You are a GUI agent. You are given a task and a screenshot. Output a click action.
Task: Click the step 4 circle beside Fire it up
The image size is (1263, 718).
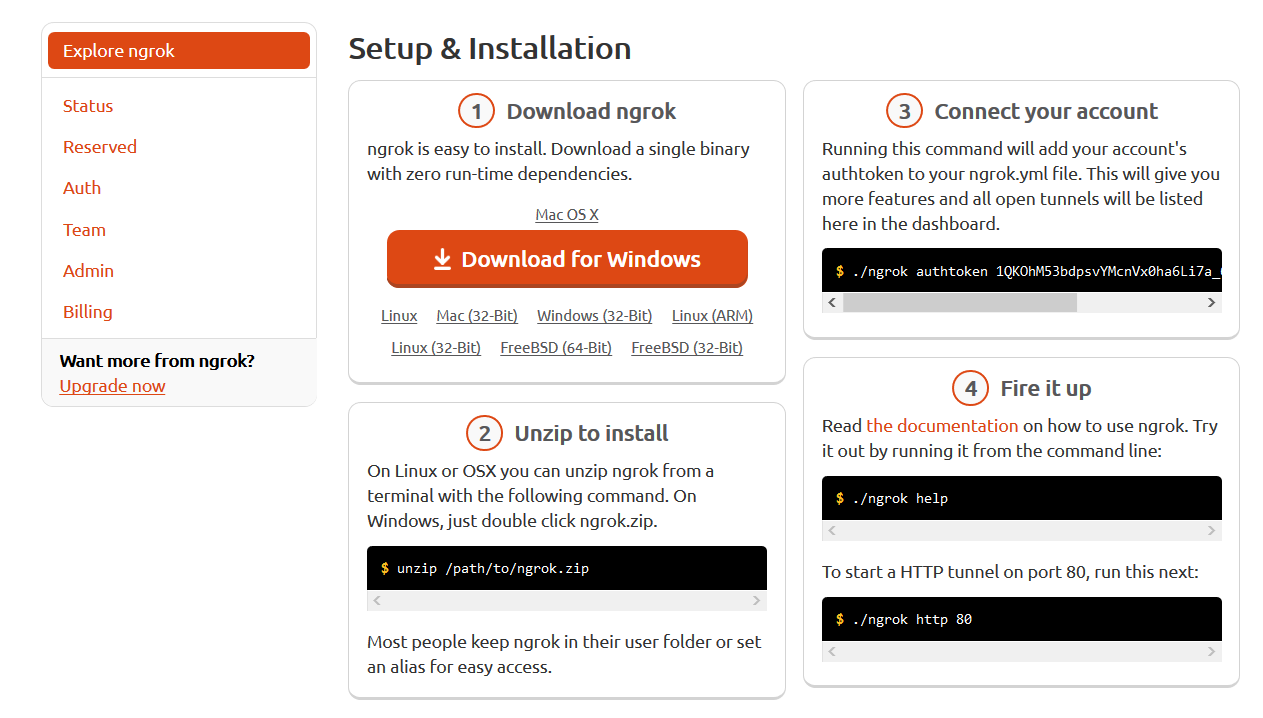tap(970, 388)
